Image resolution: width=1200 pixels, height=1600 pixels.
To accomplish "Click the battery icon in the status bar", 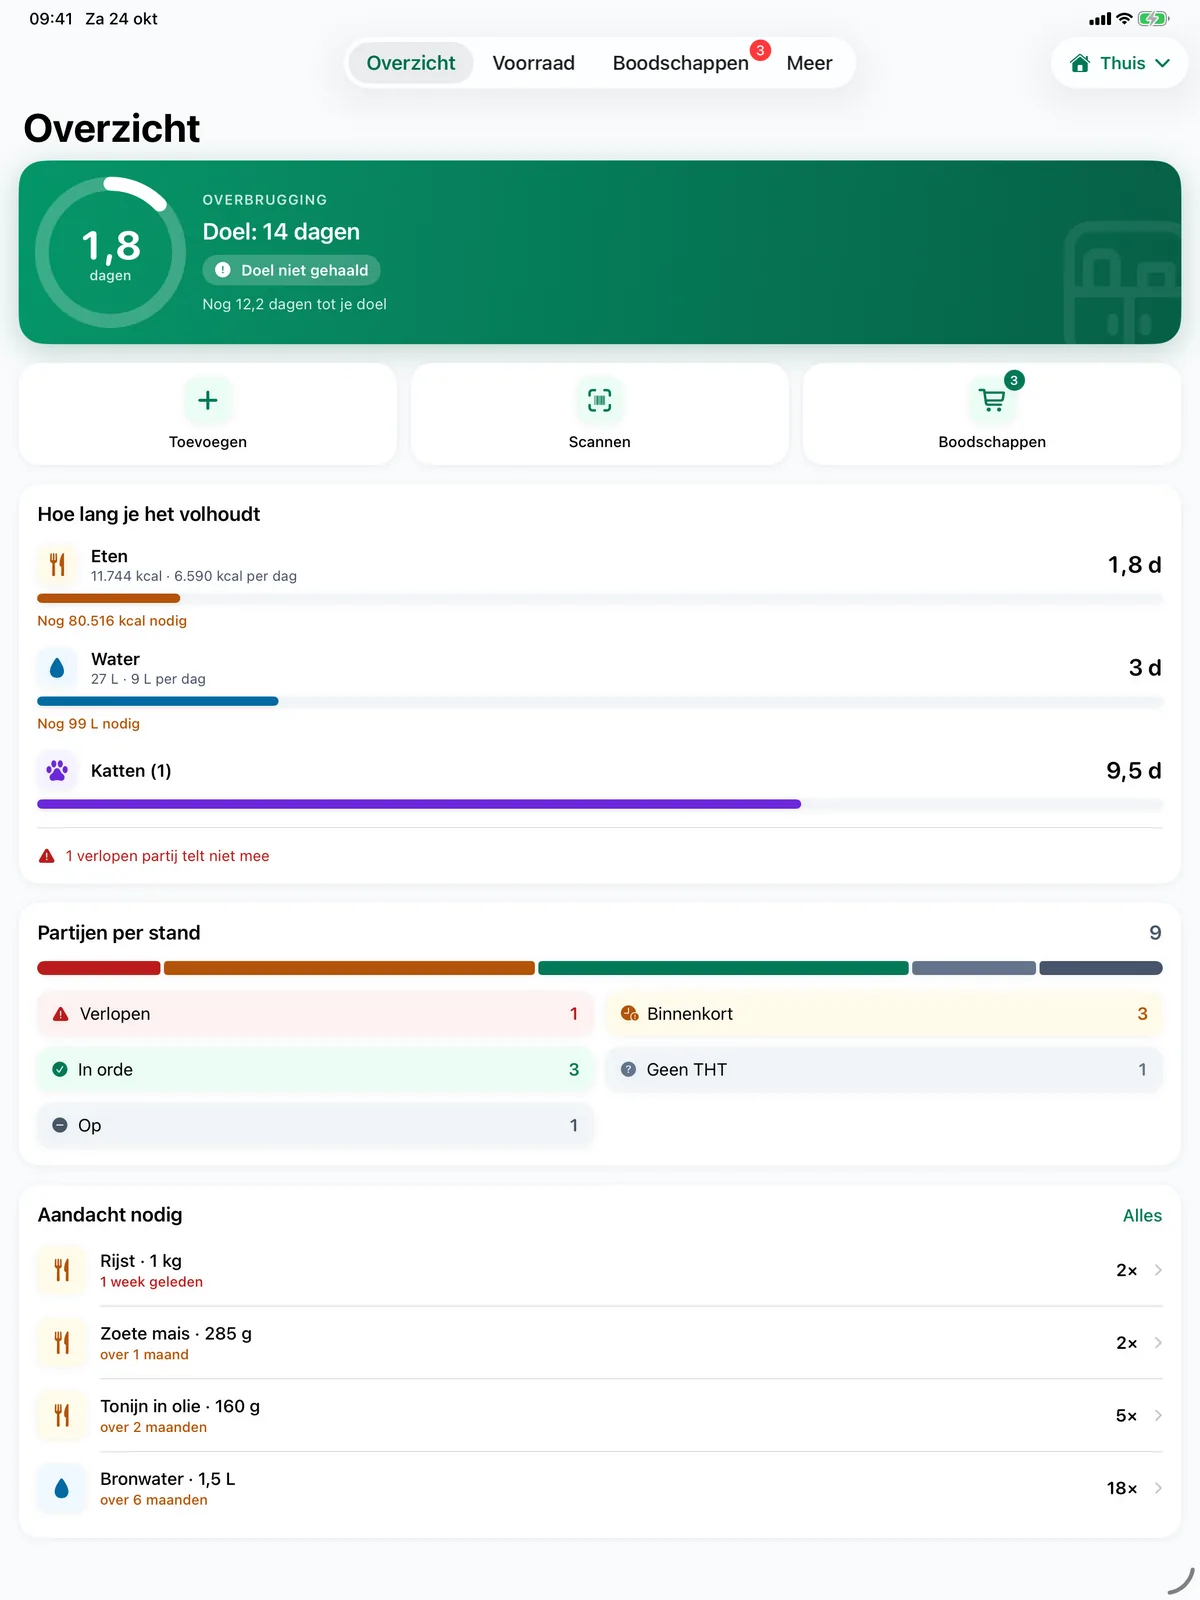I will click(1153, 19).
